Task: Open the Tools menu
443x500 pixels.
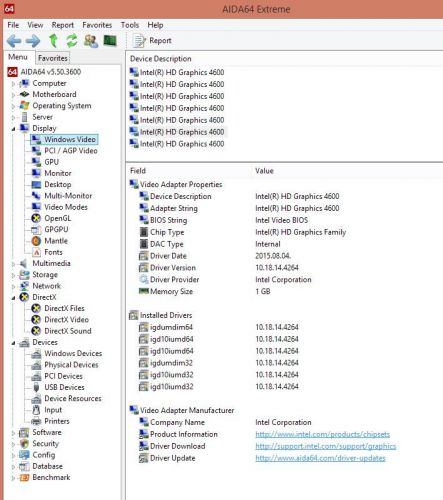Action: tap(130, 25)
